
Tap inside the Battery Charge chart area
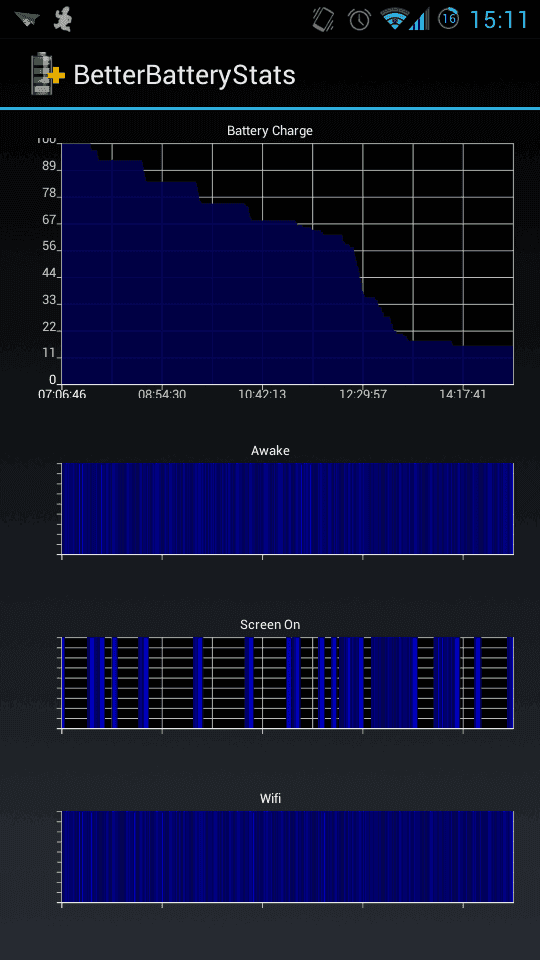[x=288, y=264]
